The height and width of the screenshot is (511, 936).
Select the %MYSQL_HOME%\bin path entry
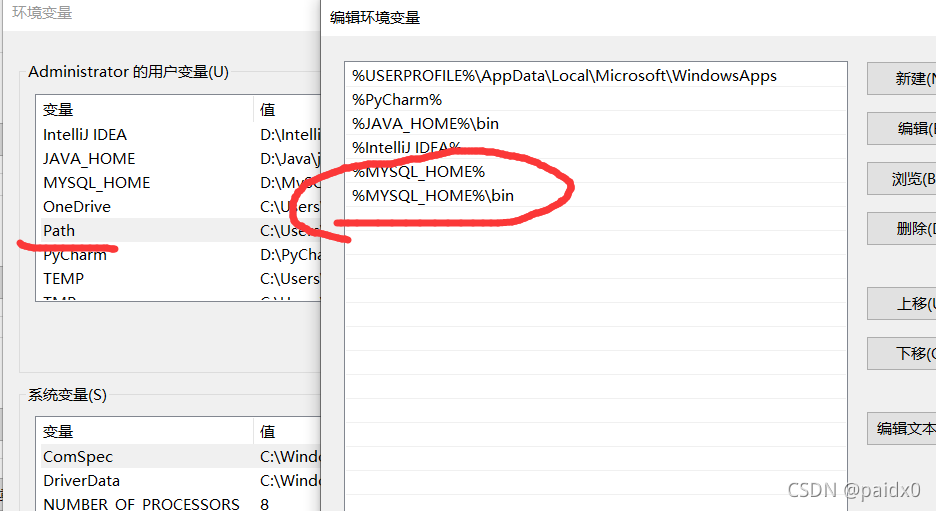(596, 195)
